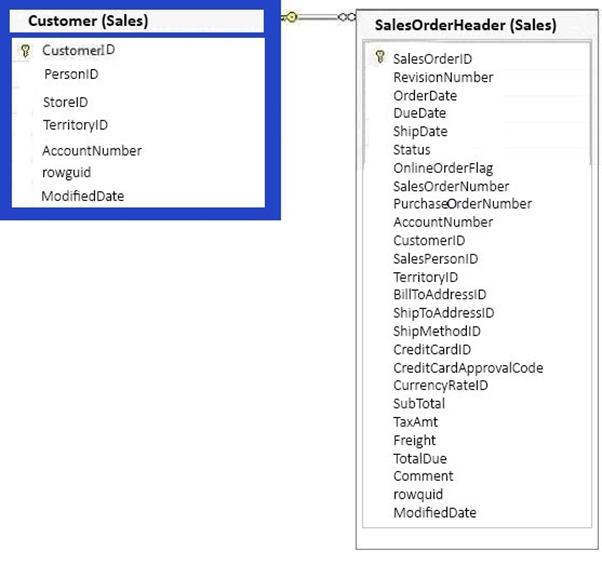The height and width of the screenshot is (565, 602).
Task: Click the RevisionNumber column
Action: point(443,77)
